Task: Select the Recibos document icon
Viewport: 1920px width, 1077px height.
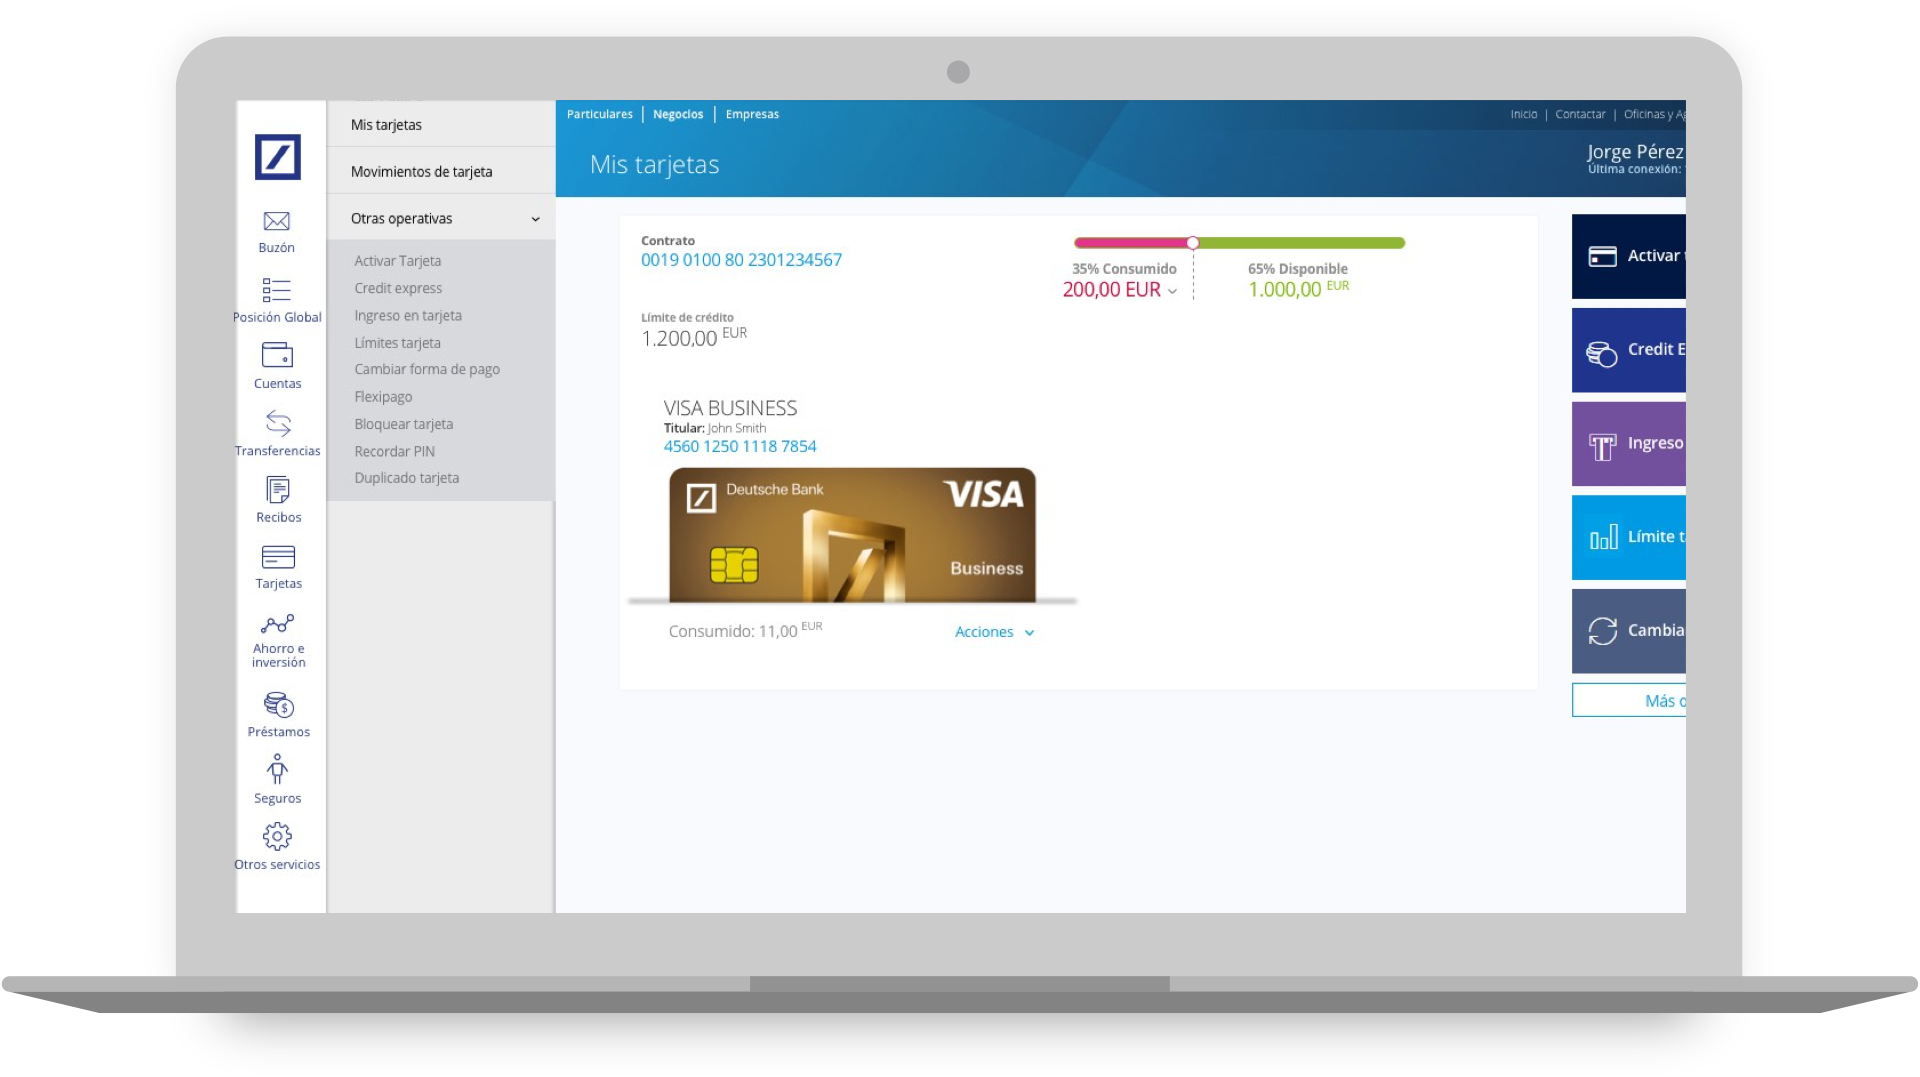Action: coord(277,491)
